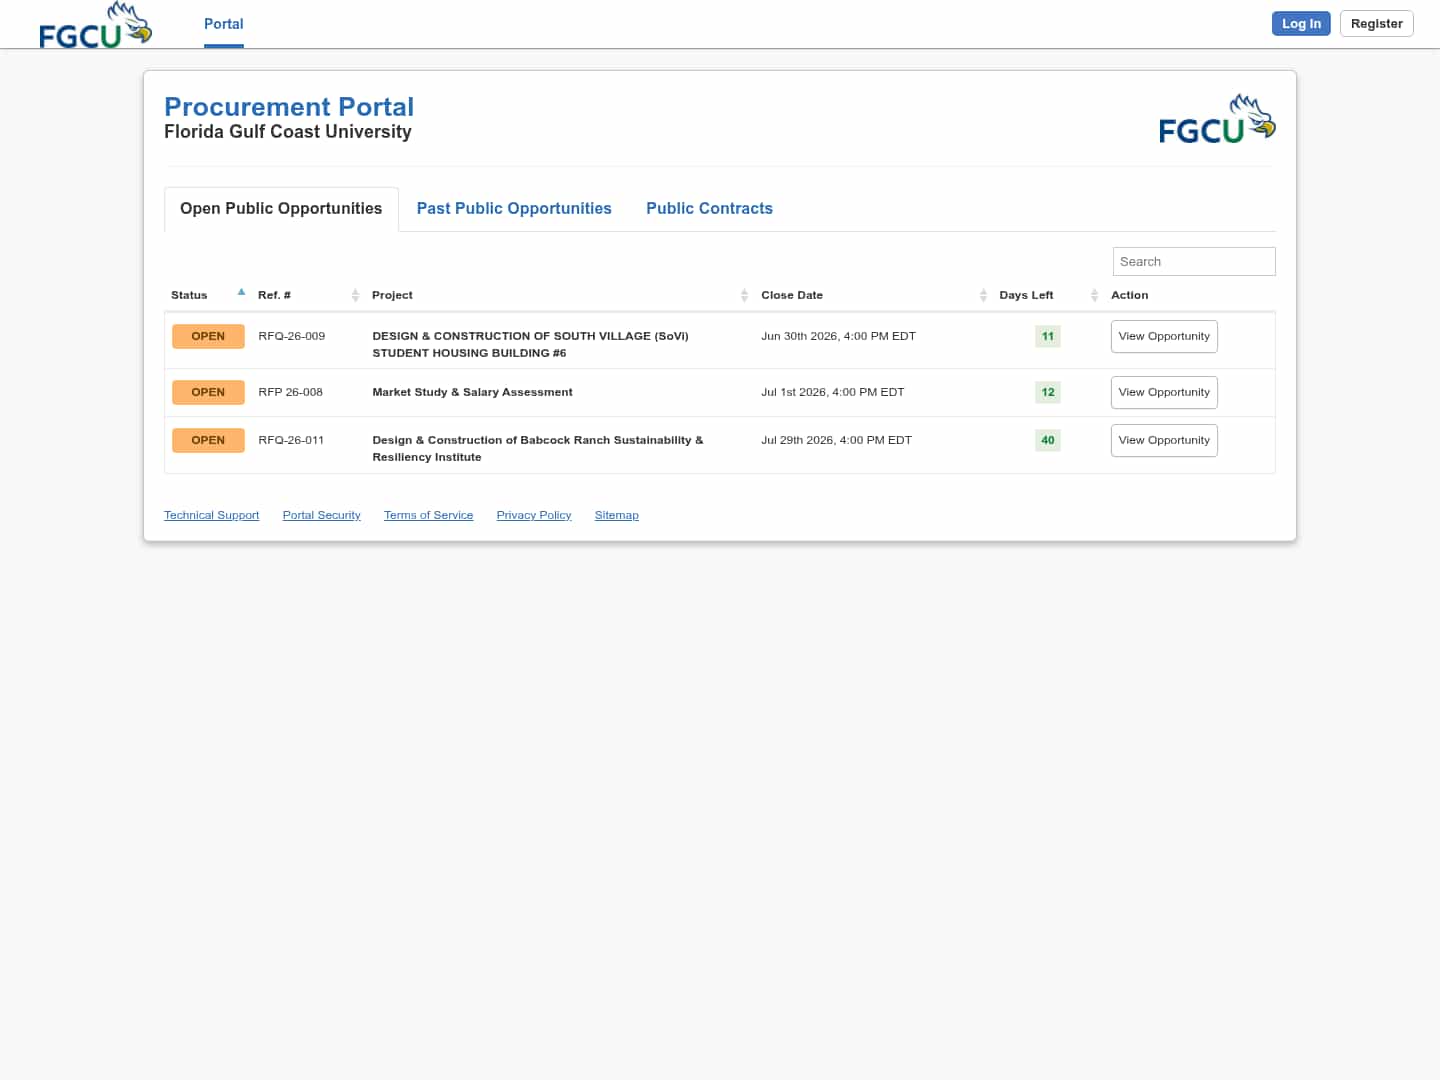This screenshot has height=1080, width=1440.
Task: Click reference number RFP 26-008
Action: 290,393
